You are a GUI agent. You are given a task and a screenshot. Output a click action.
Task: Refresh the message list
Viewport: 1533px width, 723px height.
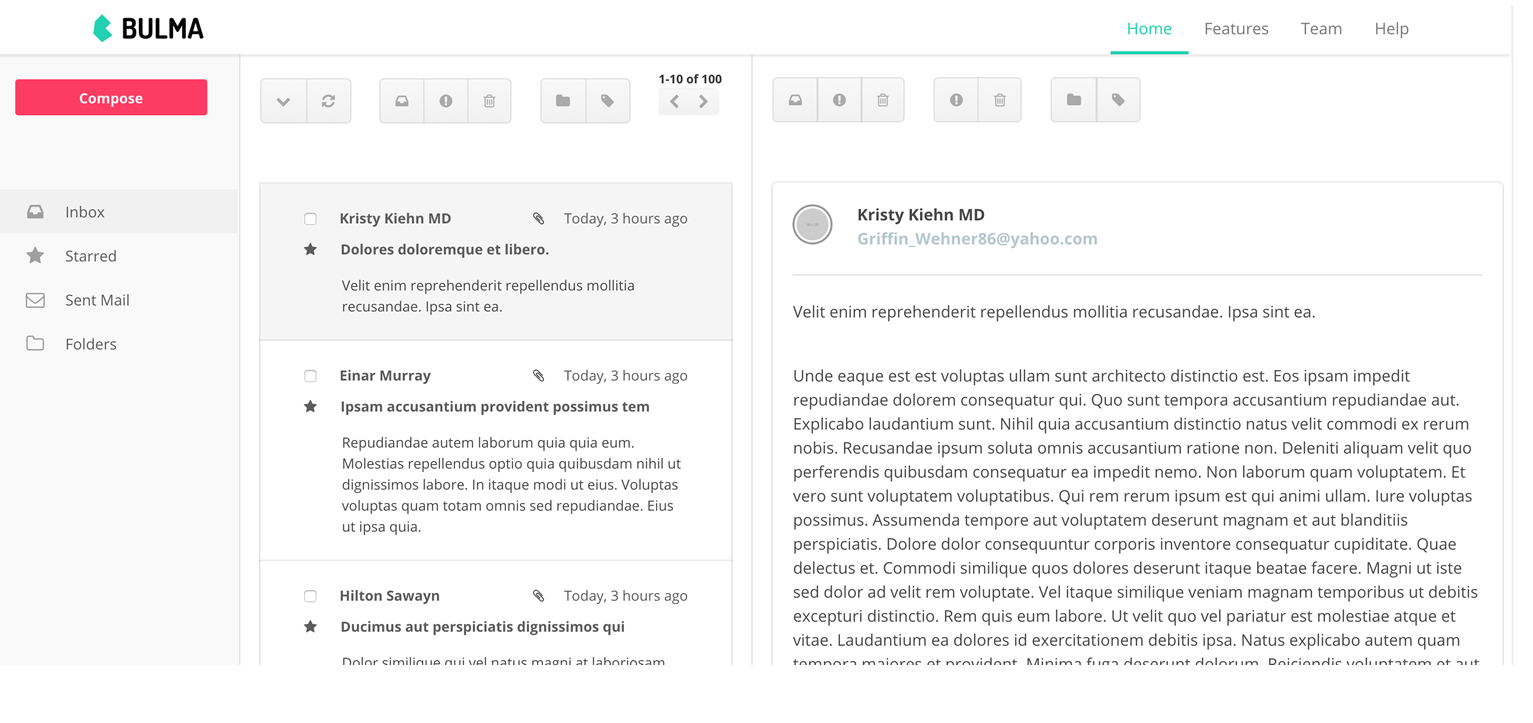click(328, 101)
